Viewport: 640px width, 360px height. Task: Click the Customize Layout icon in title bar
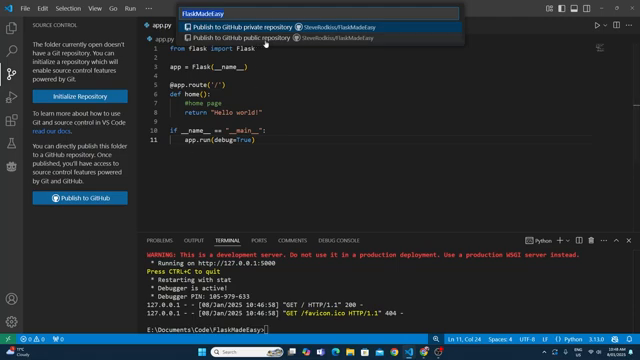click(x=549, y=9)
